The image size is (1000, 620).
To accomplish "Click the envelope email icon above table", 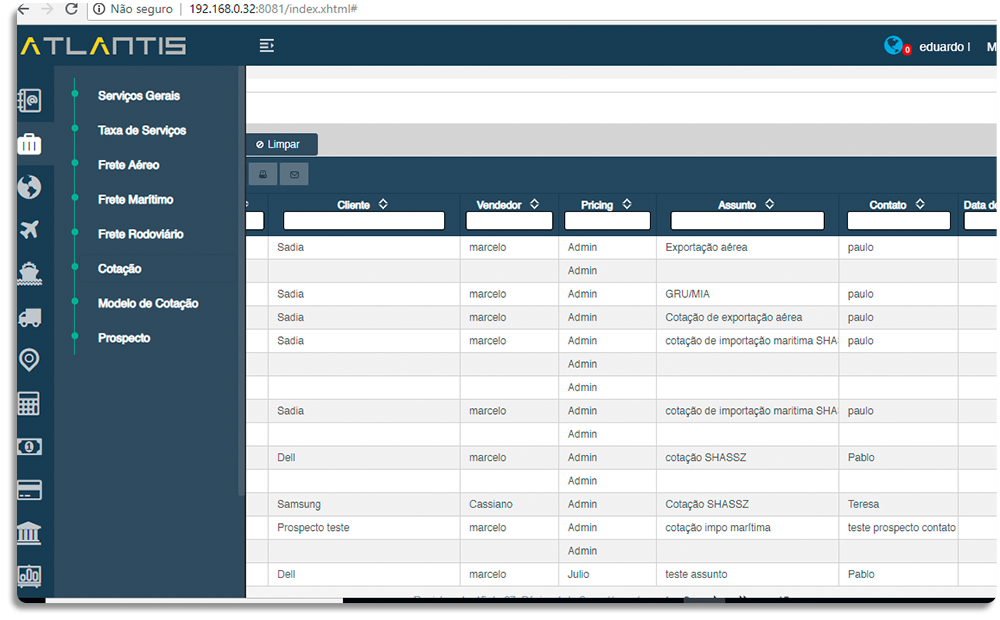I will (294, 174).
